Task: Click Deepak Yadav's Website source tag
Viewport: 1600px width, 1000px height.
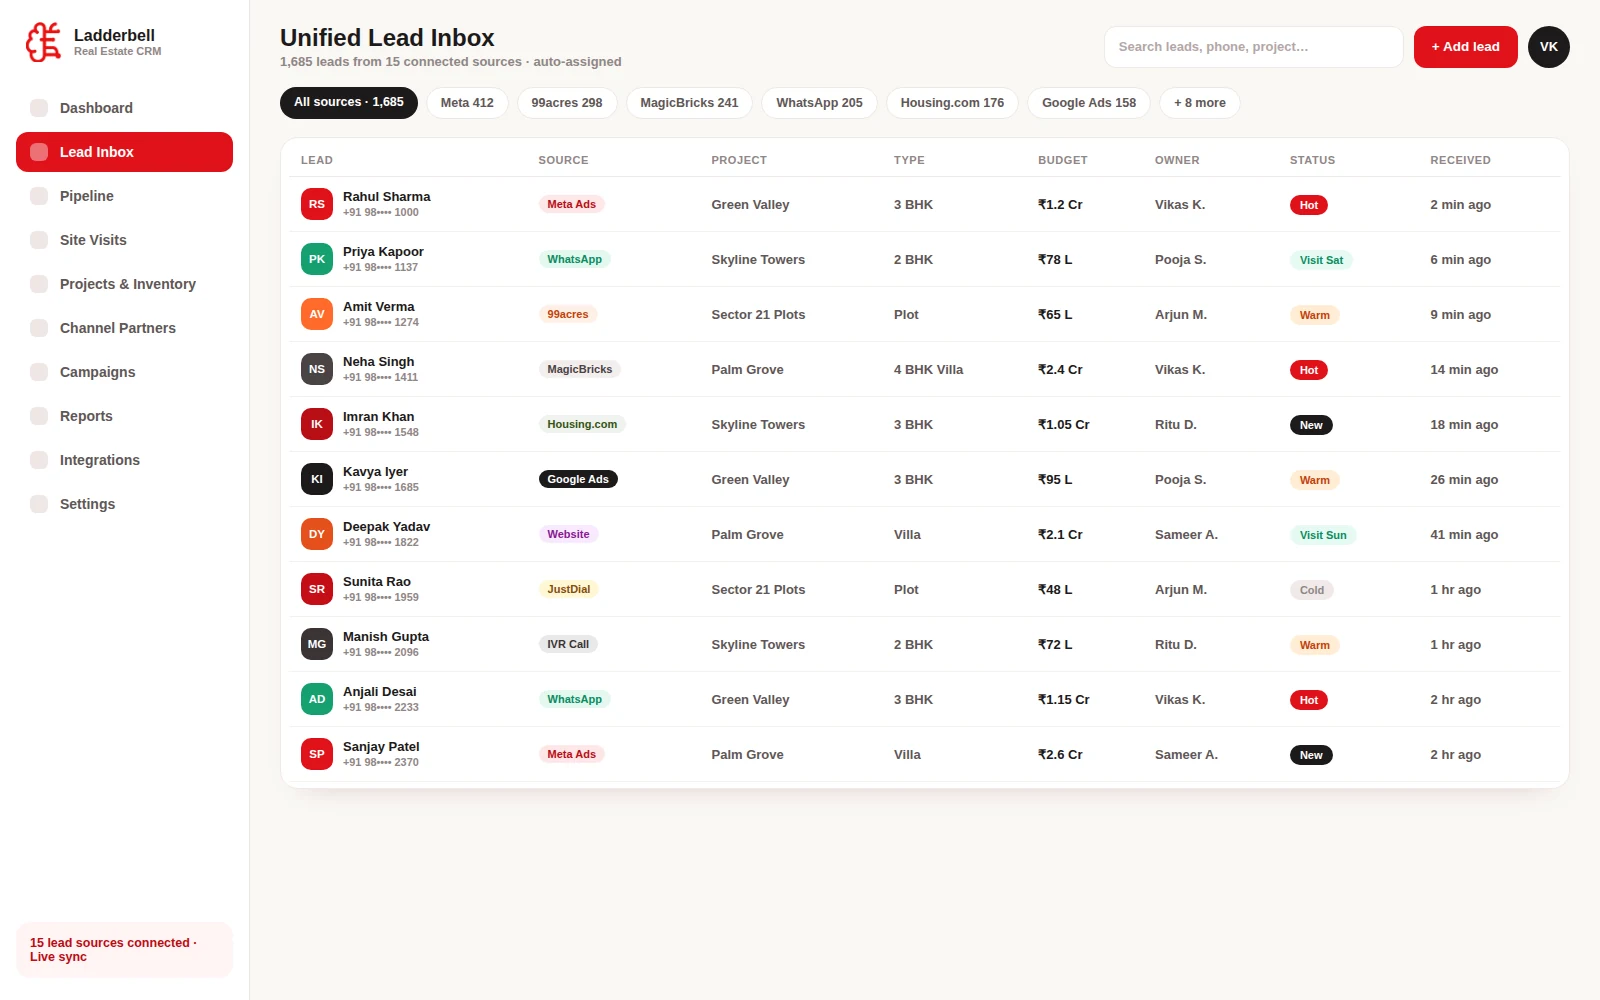Action: point(568,534)
